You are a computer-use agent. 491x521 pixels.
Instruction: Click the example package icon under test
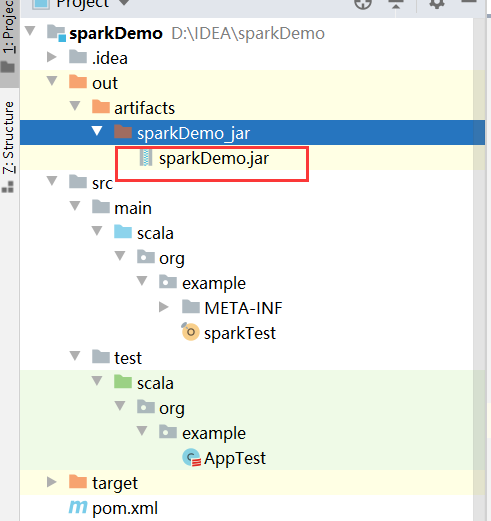tap(168, 432)
